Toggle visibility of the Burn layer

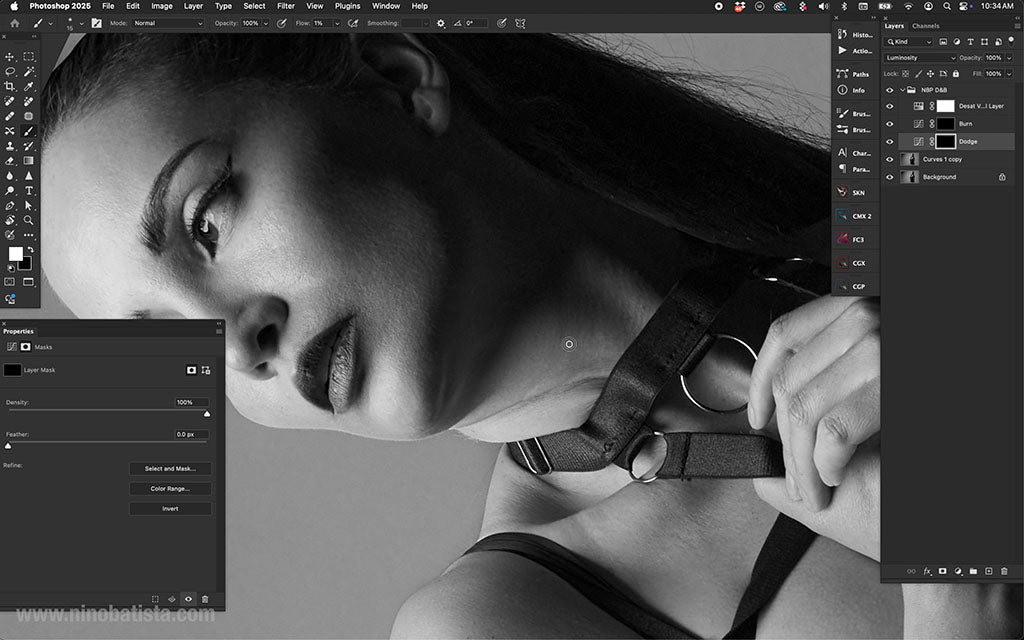coord(890,124)
